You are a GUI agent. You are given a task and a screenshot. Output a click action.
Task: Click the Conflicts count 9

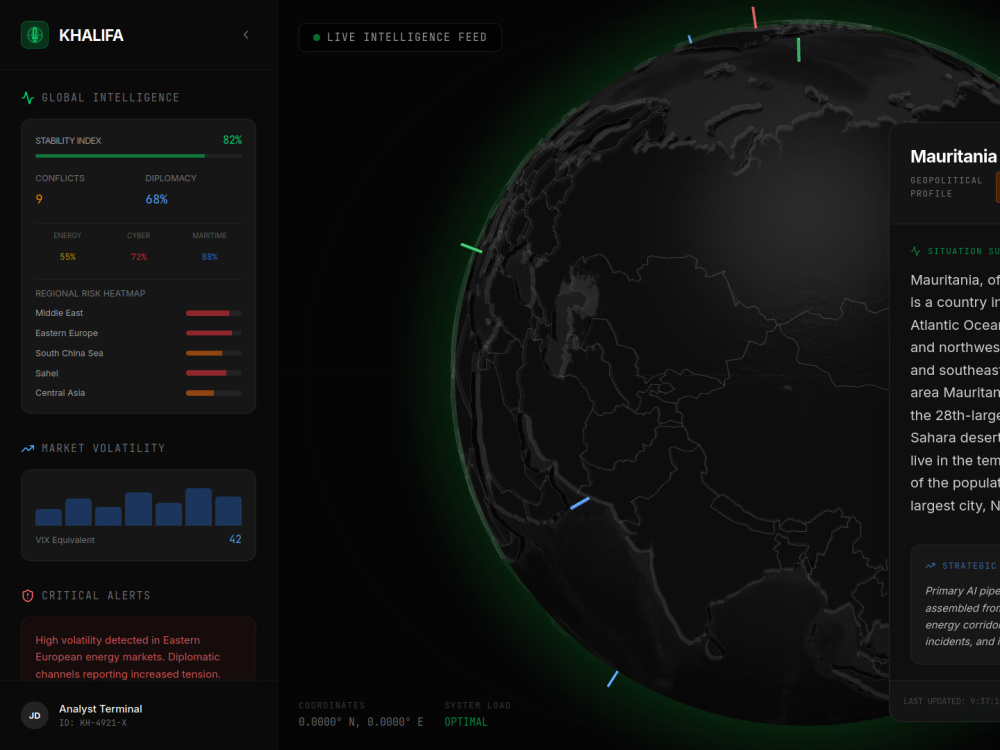pyautogui.click(x=39, y=199)
